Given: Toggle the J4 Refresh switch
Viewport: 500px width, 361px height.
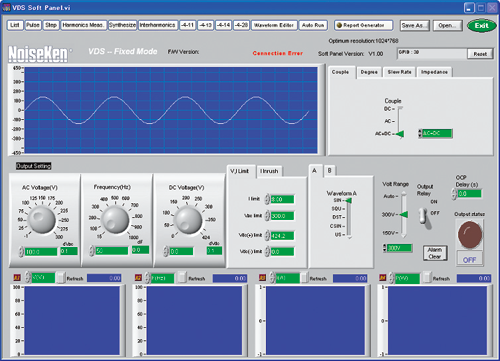Looking at the screenshot, I should [x=427, y=278].
